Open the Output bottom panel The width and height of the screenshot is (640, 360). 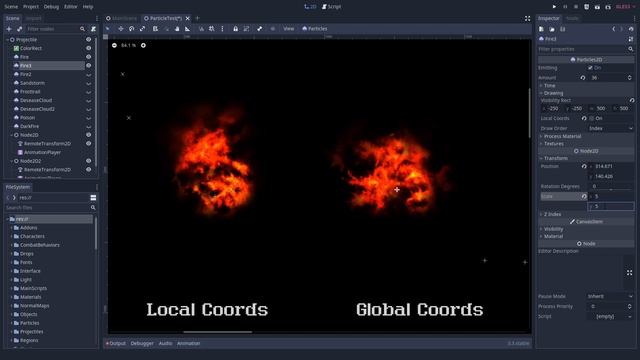[x=116, y=343]
